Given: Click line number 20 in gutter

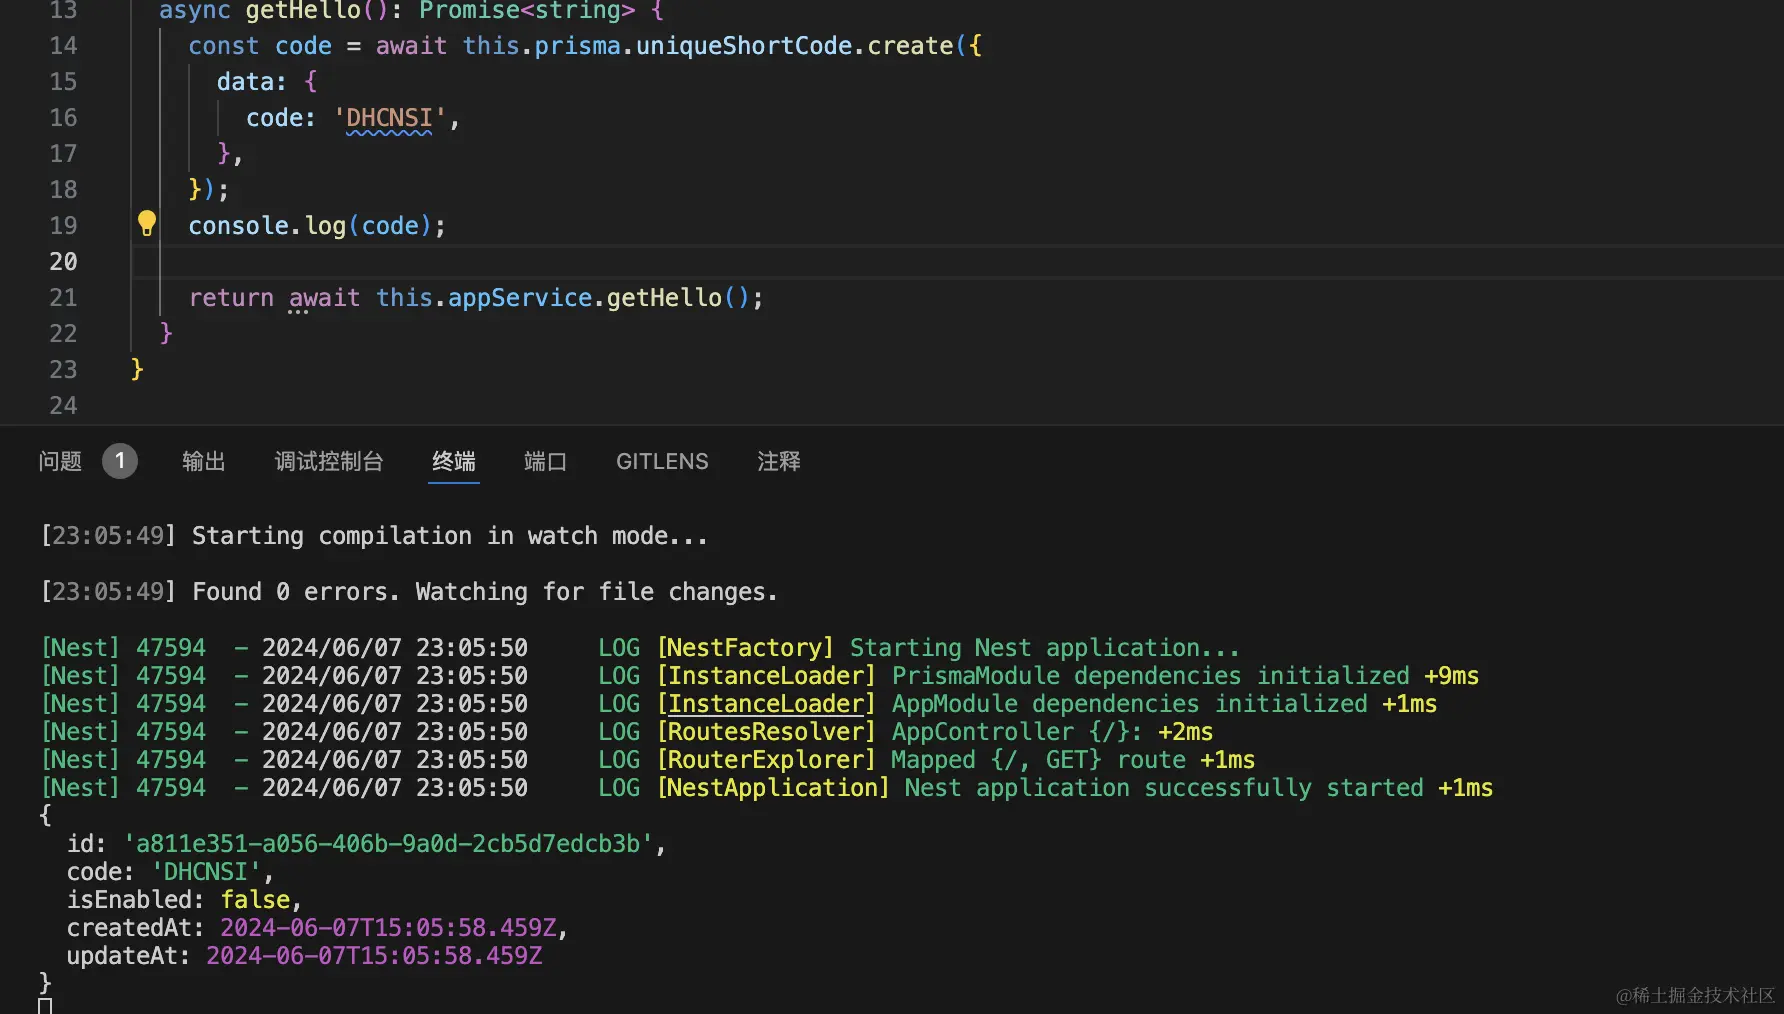Looking at the screenshot, I should click(x=63, y=262).
